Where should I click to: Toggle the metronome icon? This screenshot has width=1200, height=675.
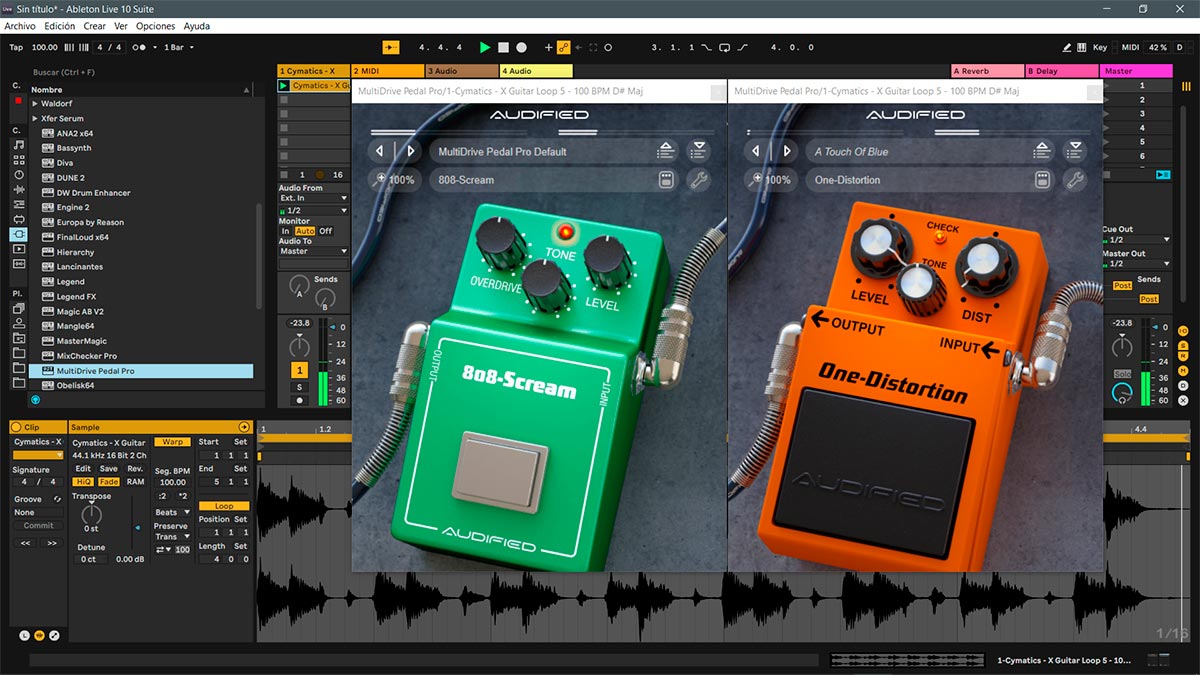141,47
